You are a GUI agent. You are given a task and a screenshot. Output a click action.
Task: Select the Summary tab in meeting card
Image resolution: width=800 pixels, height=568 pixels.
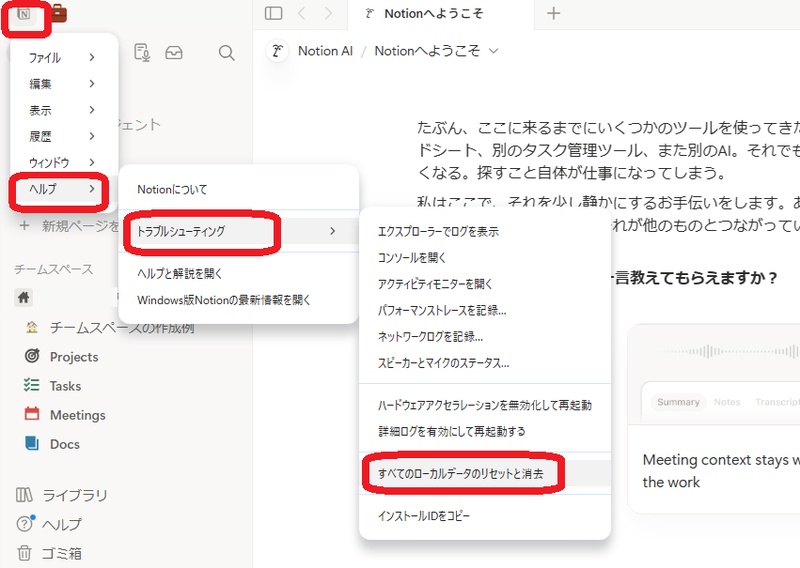coord(678,402)
